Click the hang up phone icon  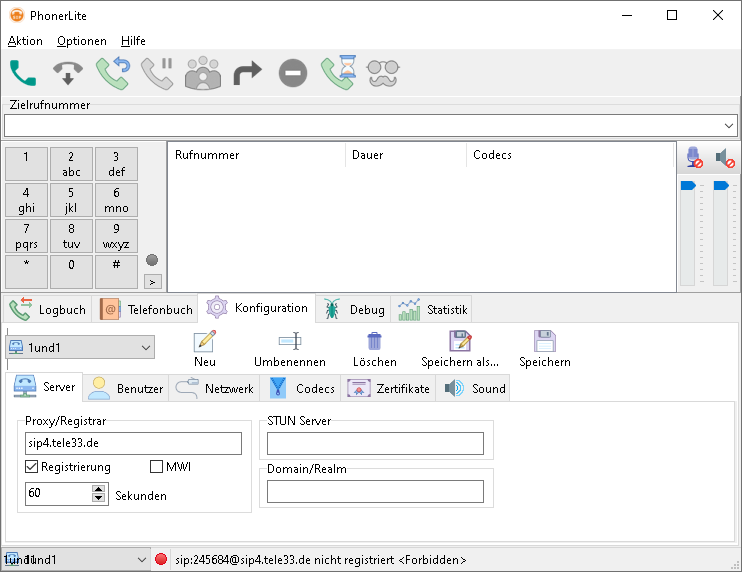(x=68, y=73)
